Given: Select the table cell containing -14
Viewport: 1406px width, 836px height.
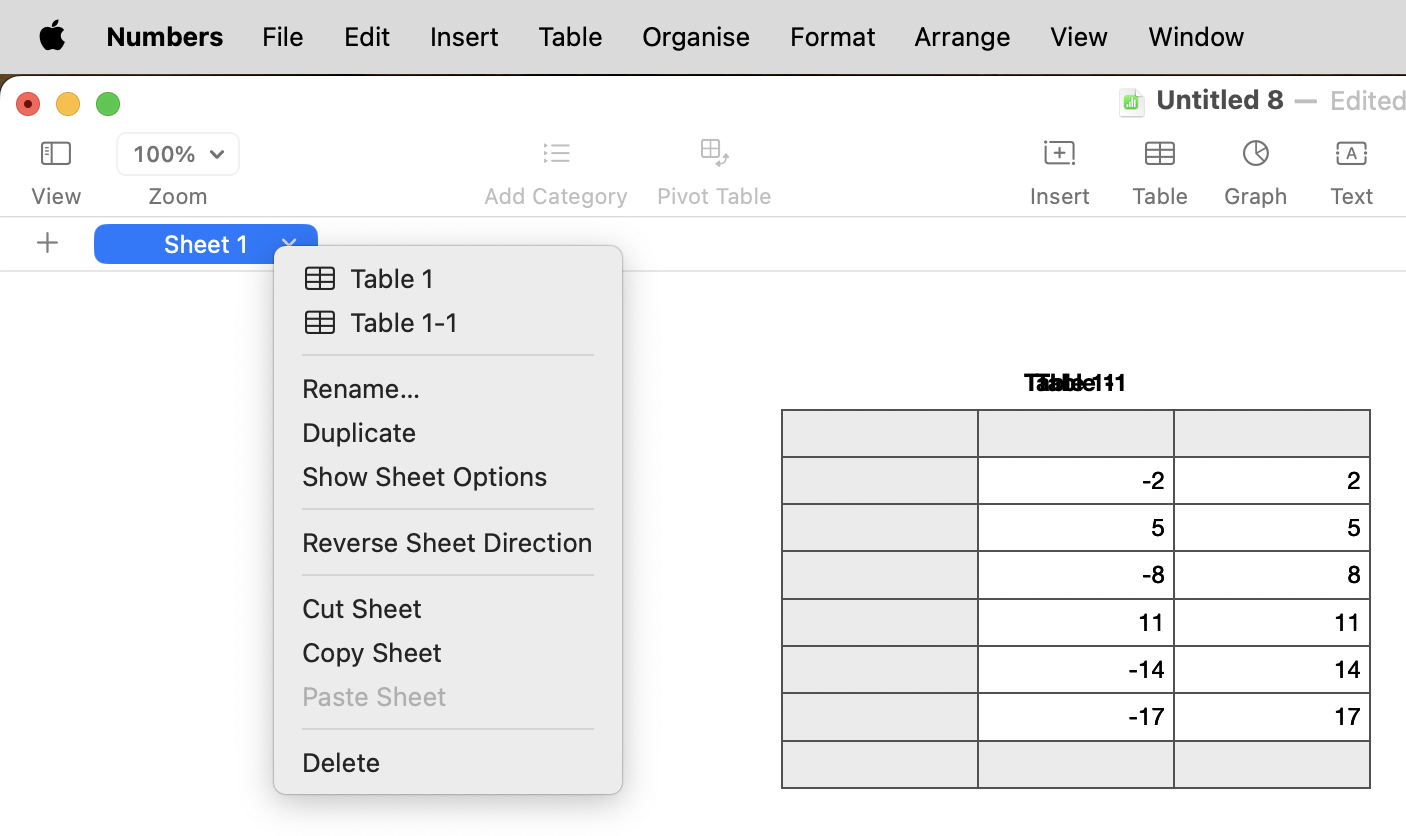Looking at the screenshot, I should pos(1075,669).
